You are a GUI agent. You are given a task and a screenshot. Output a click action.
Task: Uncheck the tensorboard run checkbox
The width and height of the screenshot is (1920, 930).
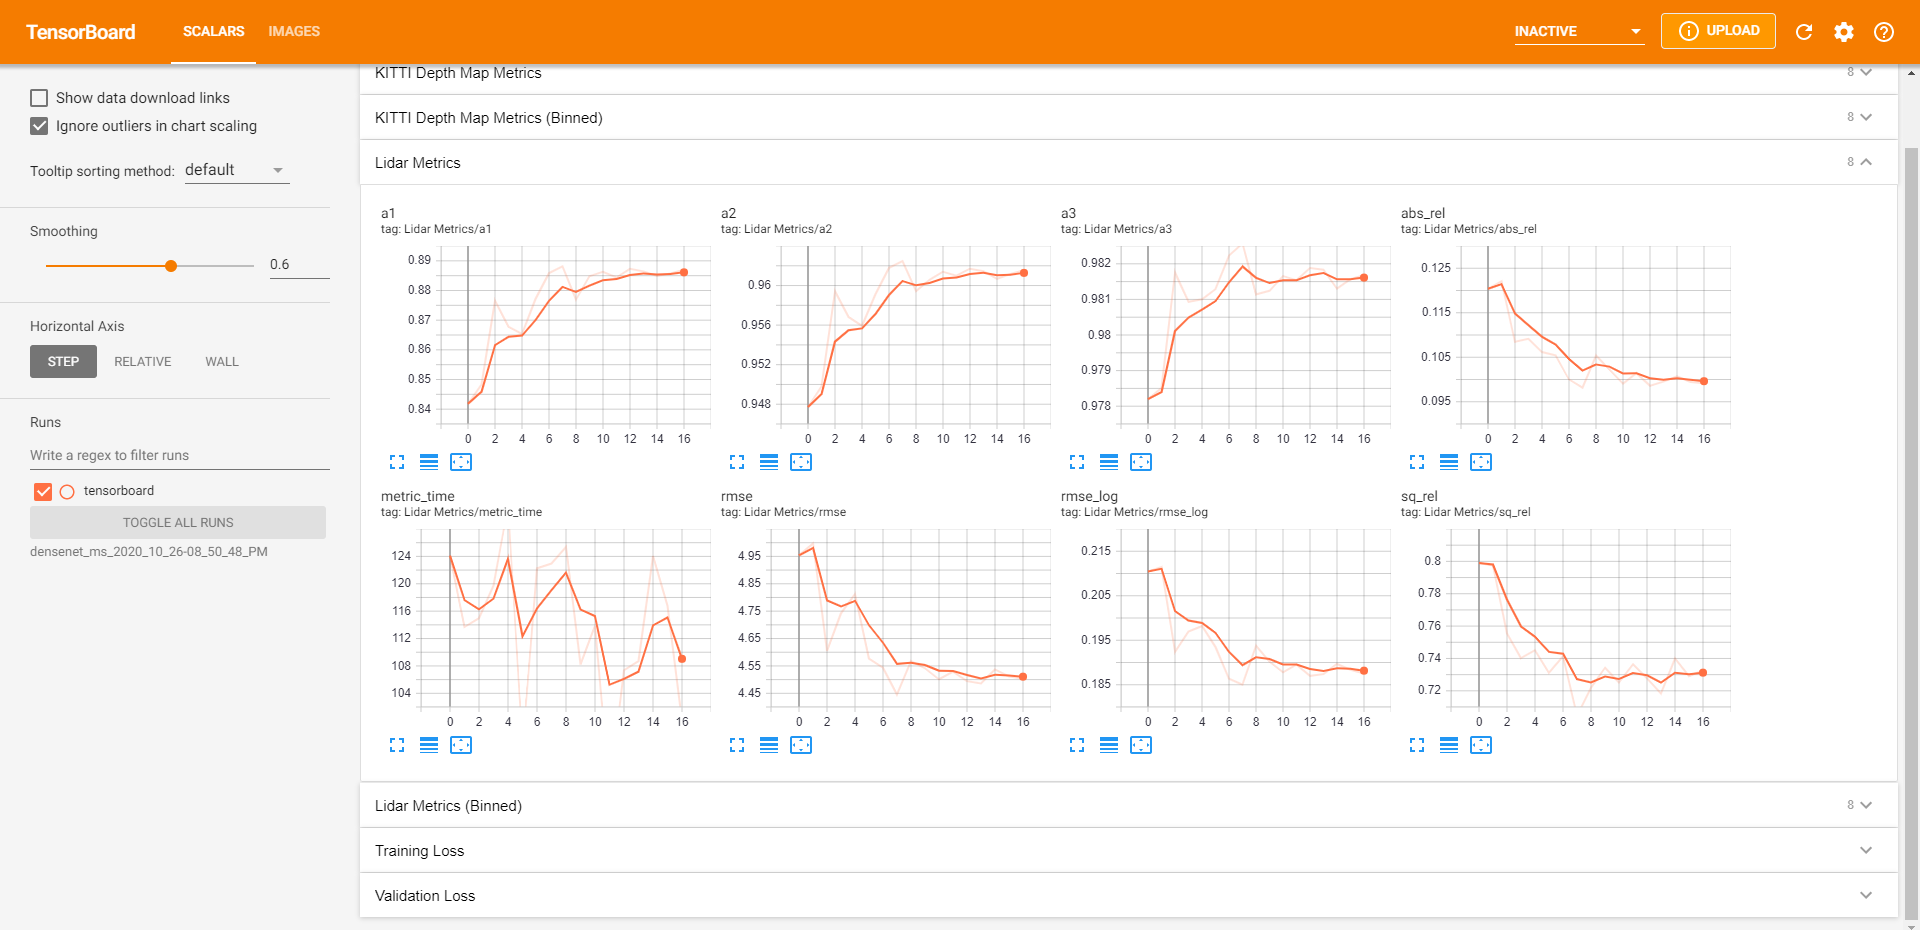coord(43,491)
